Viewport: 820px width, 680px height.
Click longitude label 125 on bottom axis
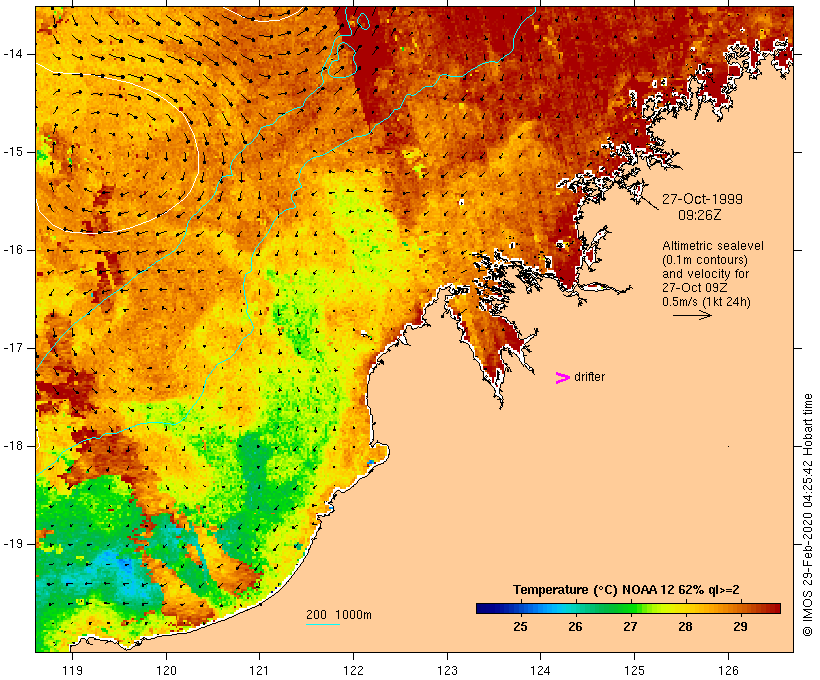click(x=634, y=670)
